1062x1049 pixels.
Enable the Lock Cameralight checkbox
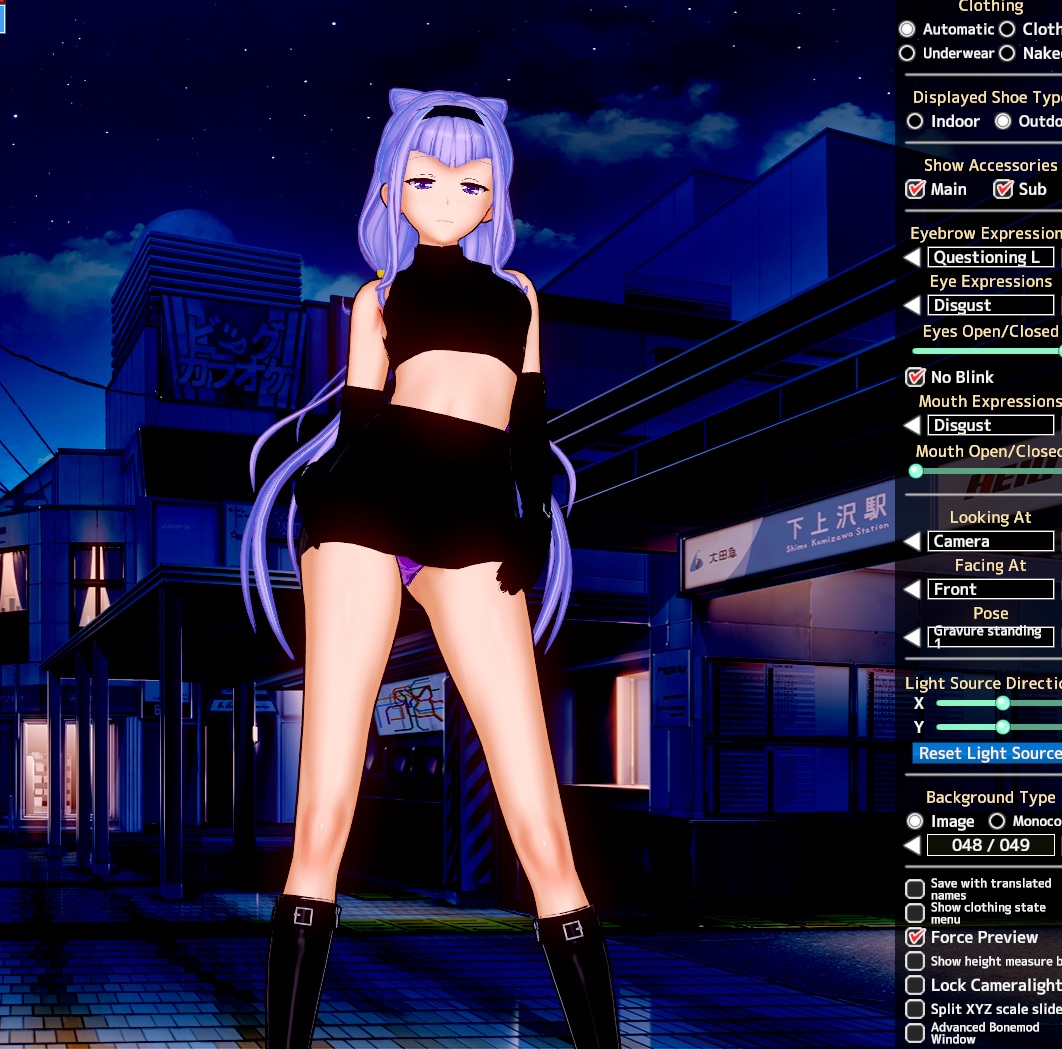pyautogui.click(x=915, y=985)
